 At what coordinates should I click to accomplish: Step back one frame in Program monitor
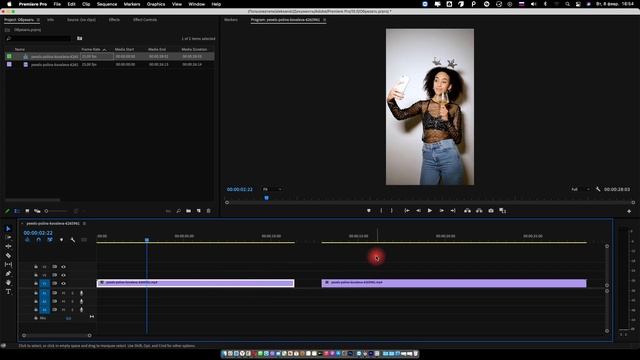click(x=418, y=211)
